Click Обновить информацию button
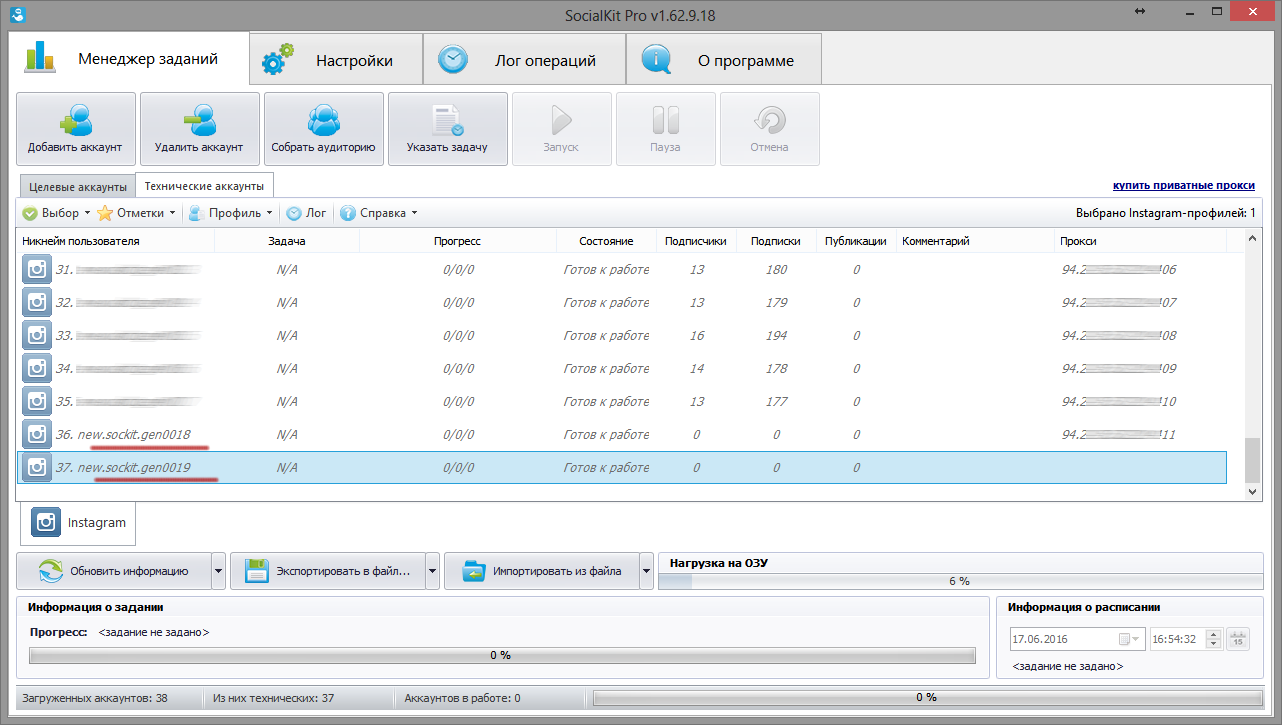This screenshot has height=725, width=1282. (114, 571)
